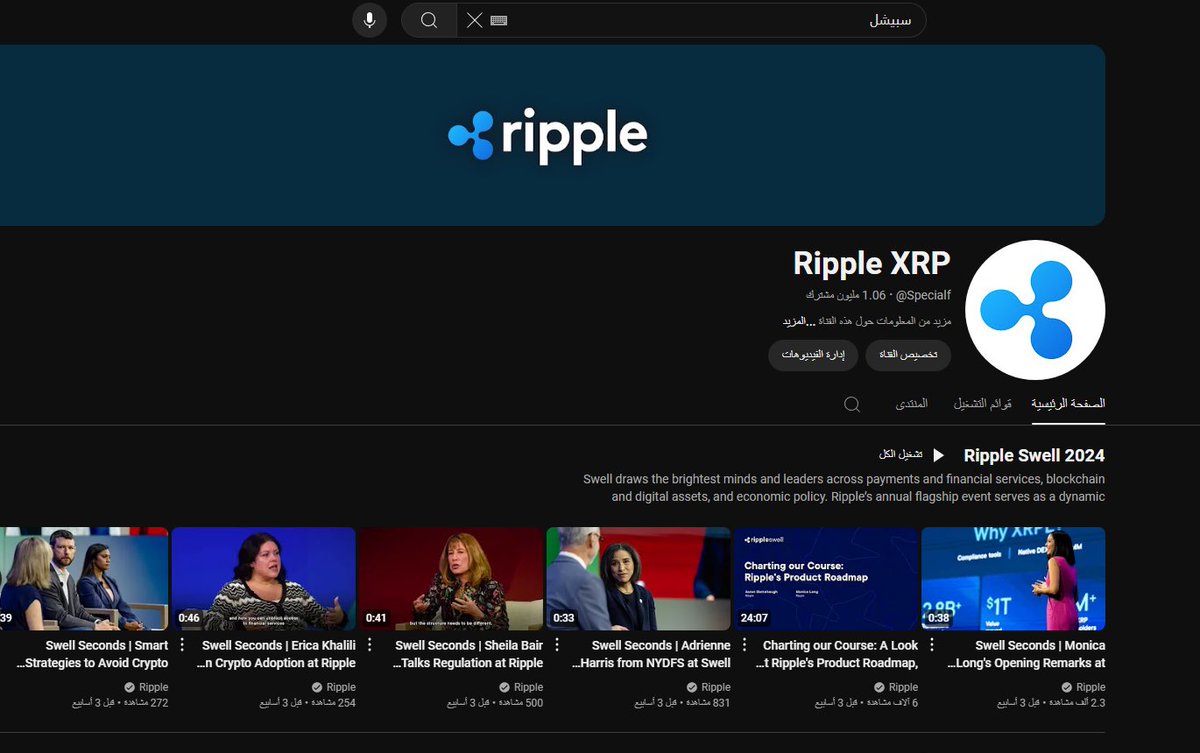Viewport: 1200px width, 753px height.
Task: Open options menu for Sheila Bair video
Action: point(369,646)
